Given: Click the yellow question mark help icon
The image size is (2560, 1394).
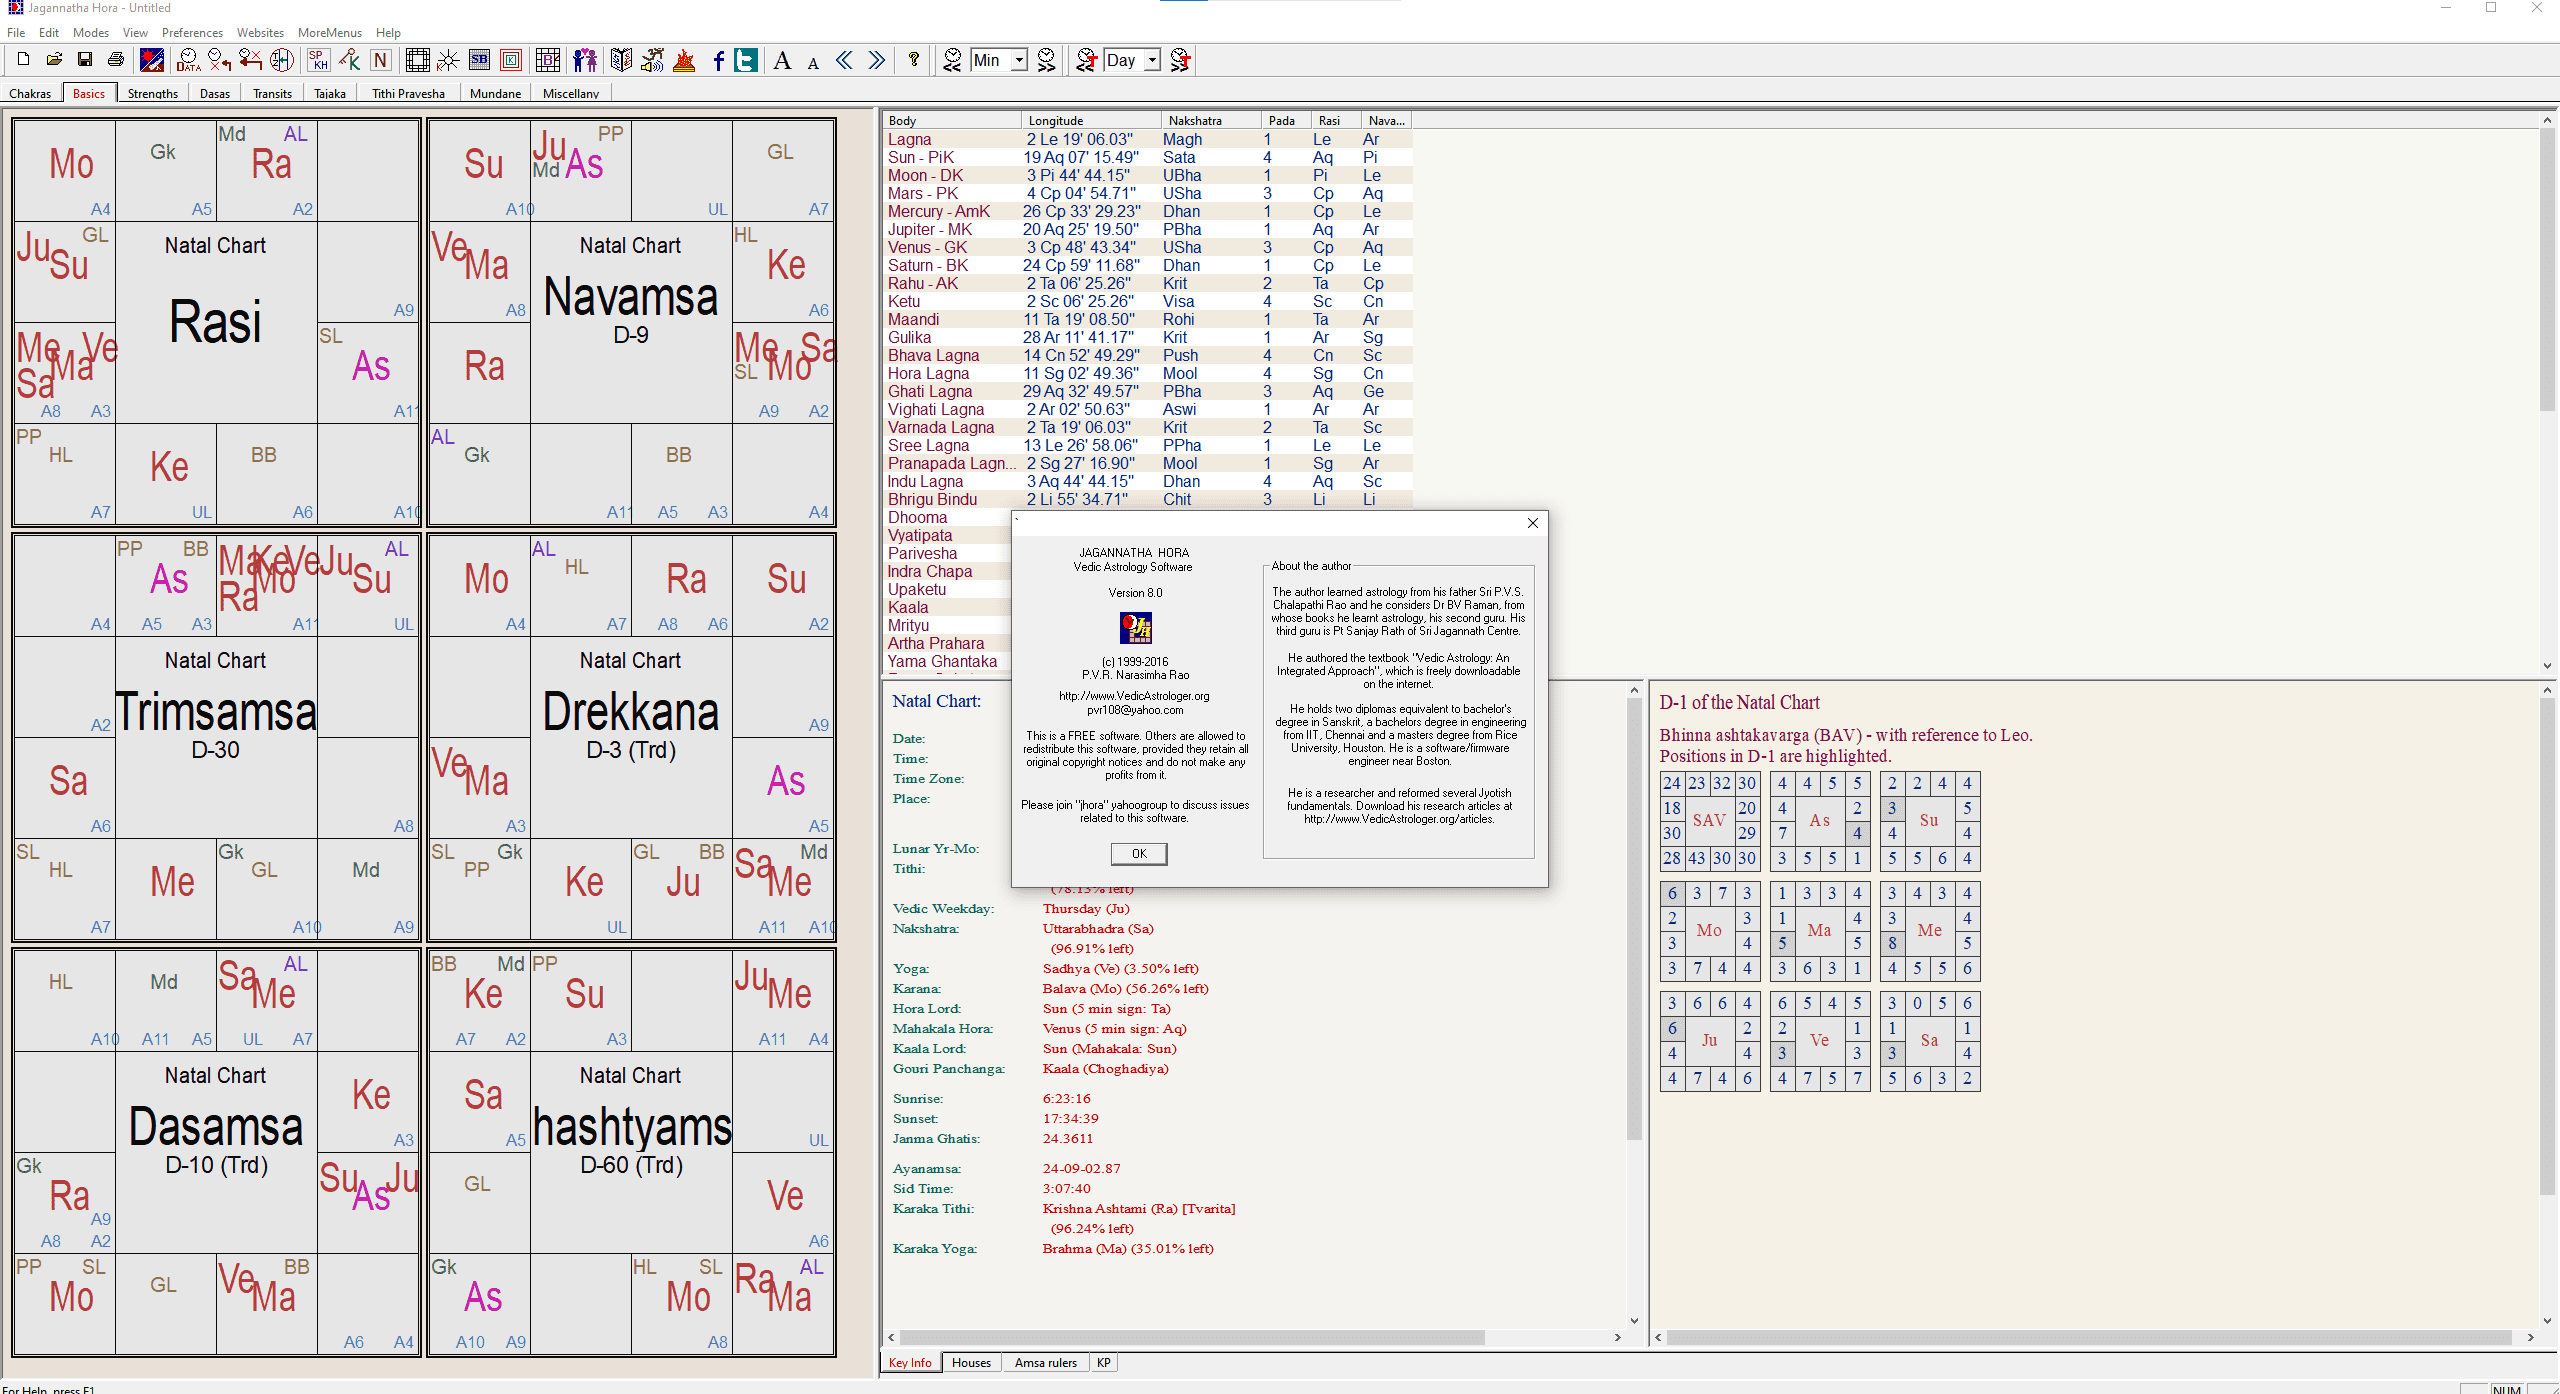Looking at the screenshot, I should [x=914, y=60].
